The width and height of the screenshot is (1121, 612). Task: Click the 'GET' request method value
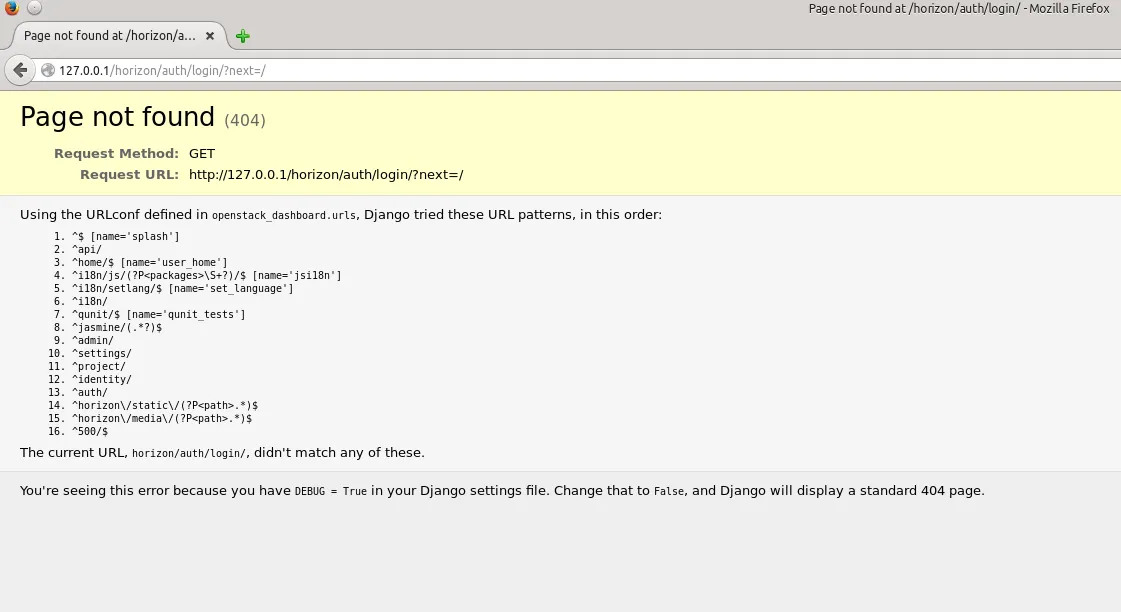(x=202, y=154)
